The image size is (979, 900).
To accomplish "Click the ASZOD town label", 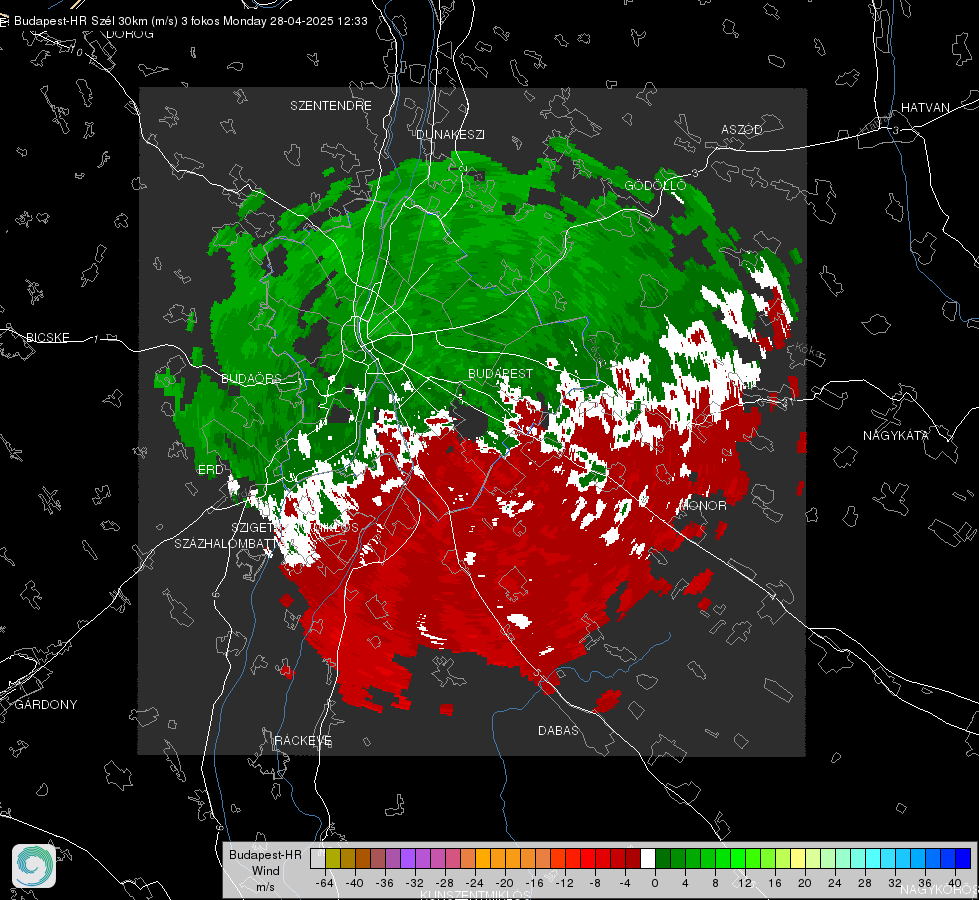I will pyautogui.click(x=742, y=129).
